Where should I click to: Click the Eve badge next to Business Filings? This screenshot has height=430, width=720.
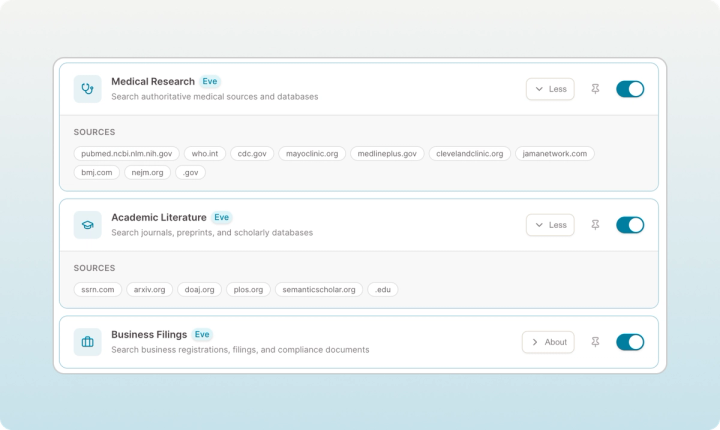[202, 334]
